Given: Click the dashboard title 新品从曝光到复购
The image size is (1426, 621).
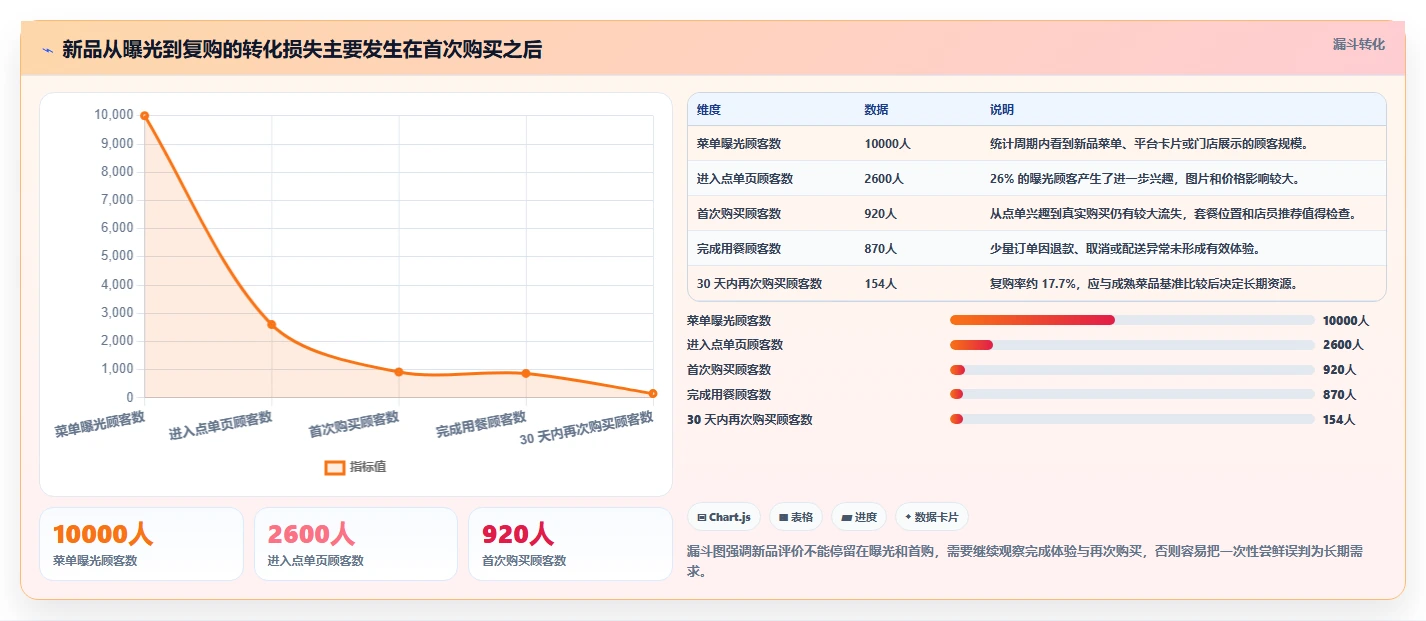Looking at the screenshot, I should [302, 50].
